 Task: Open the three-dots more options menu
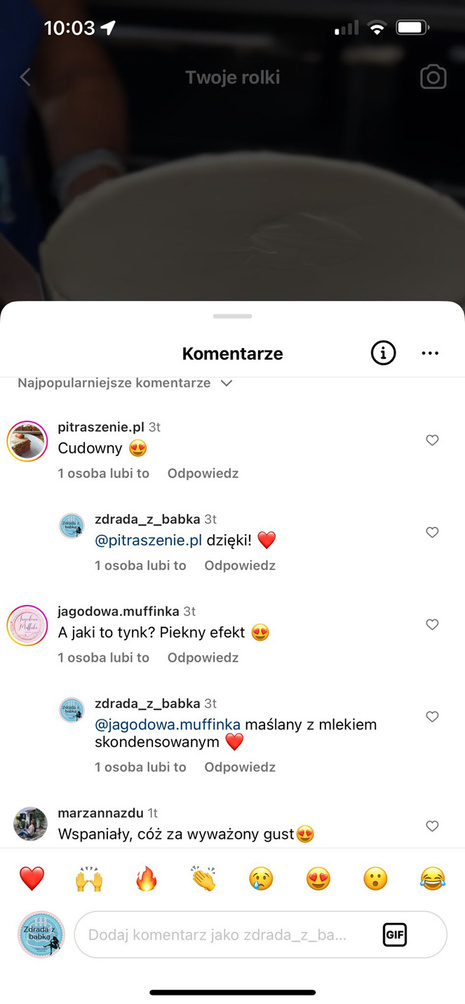pyautogui.click(x=430, y=353)
